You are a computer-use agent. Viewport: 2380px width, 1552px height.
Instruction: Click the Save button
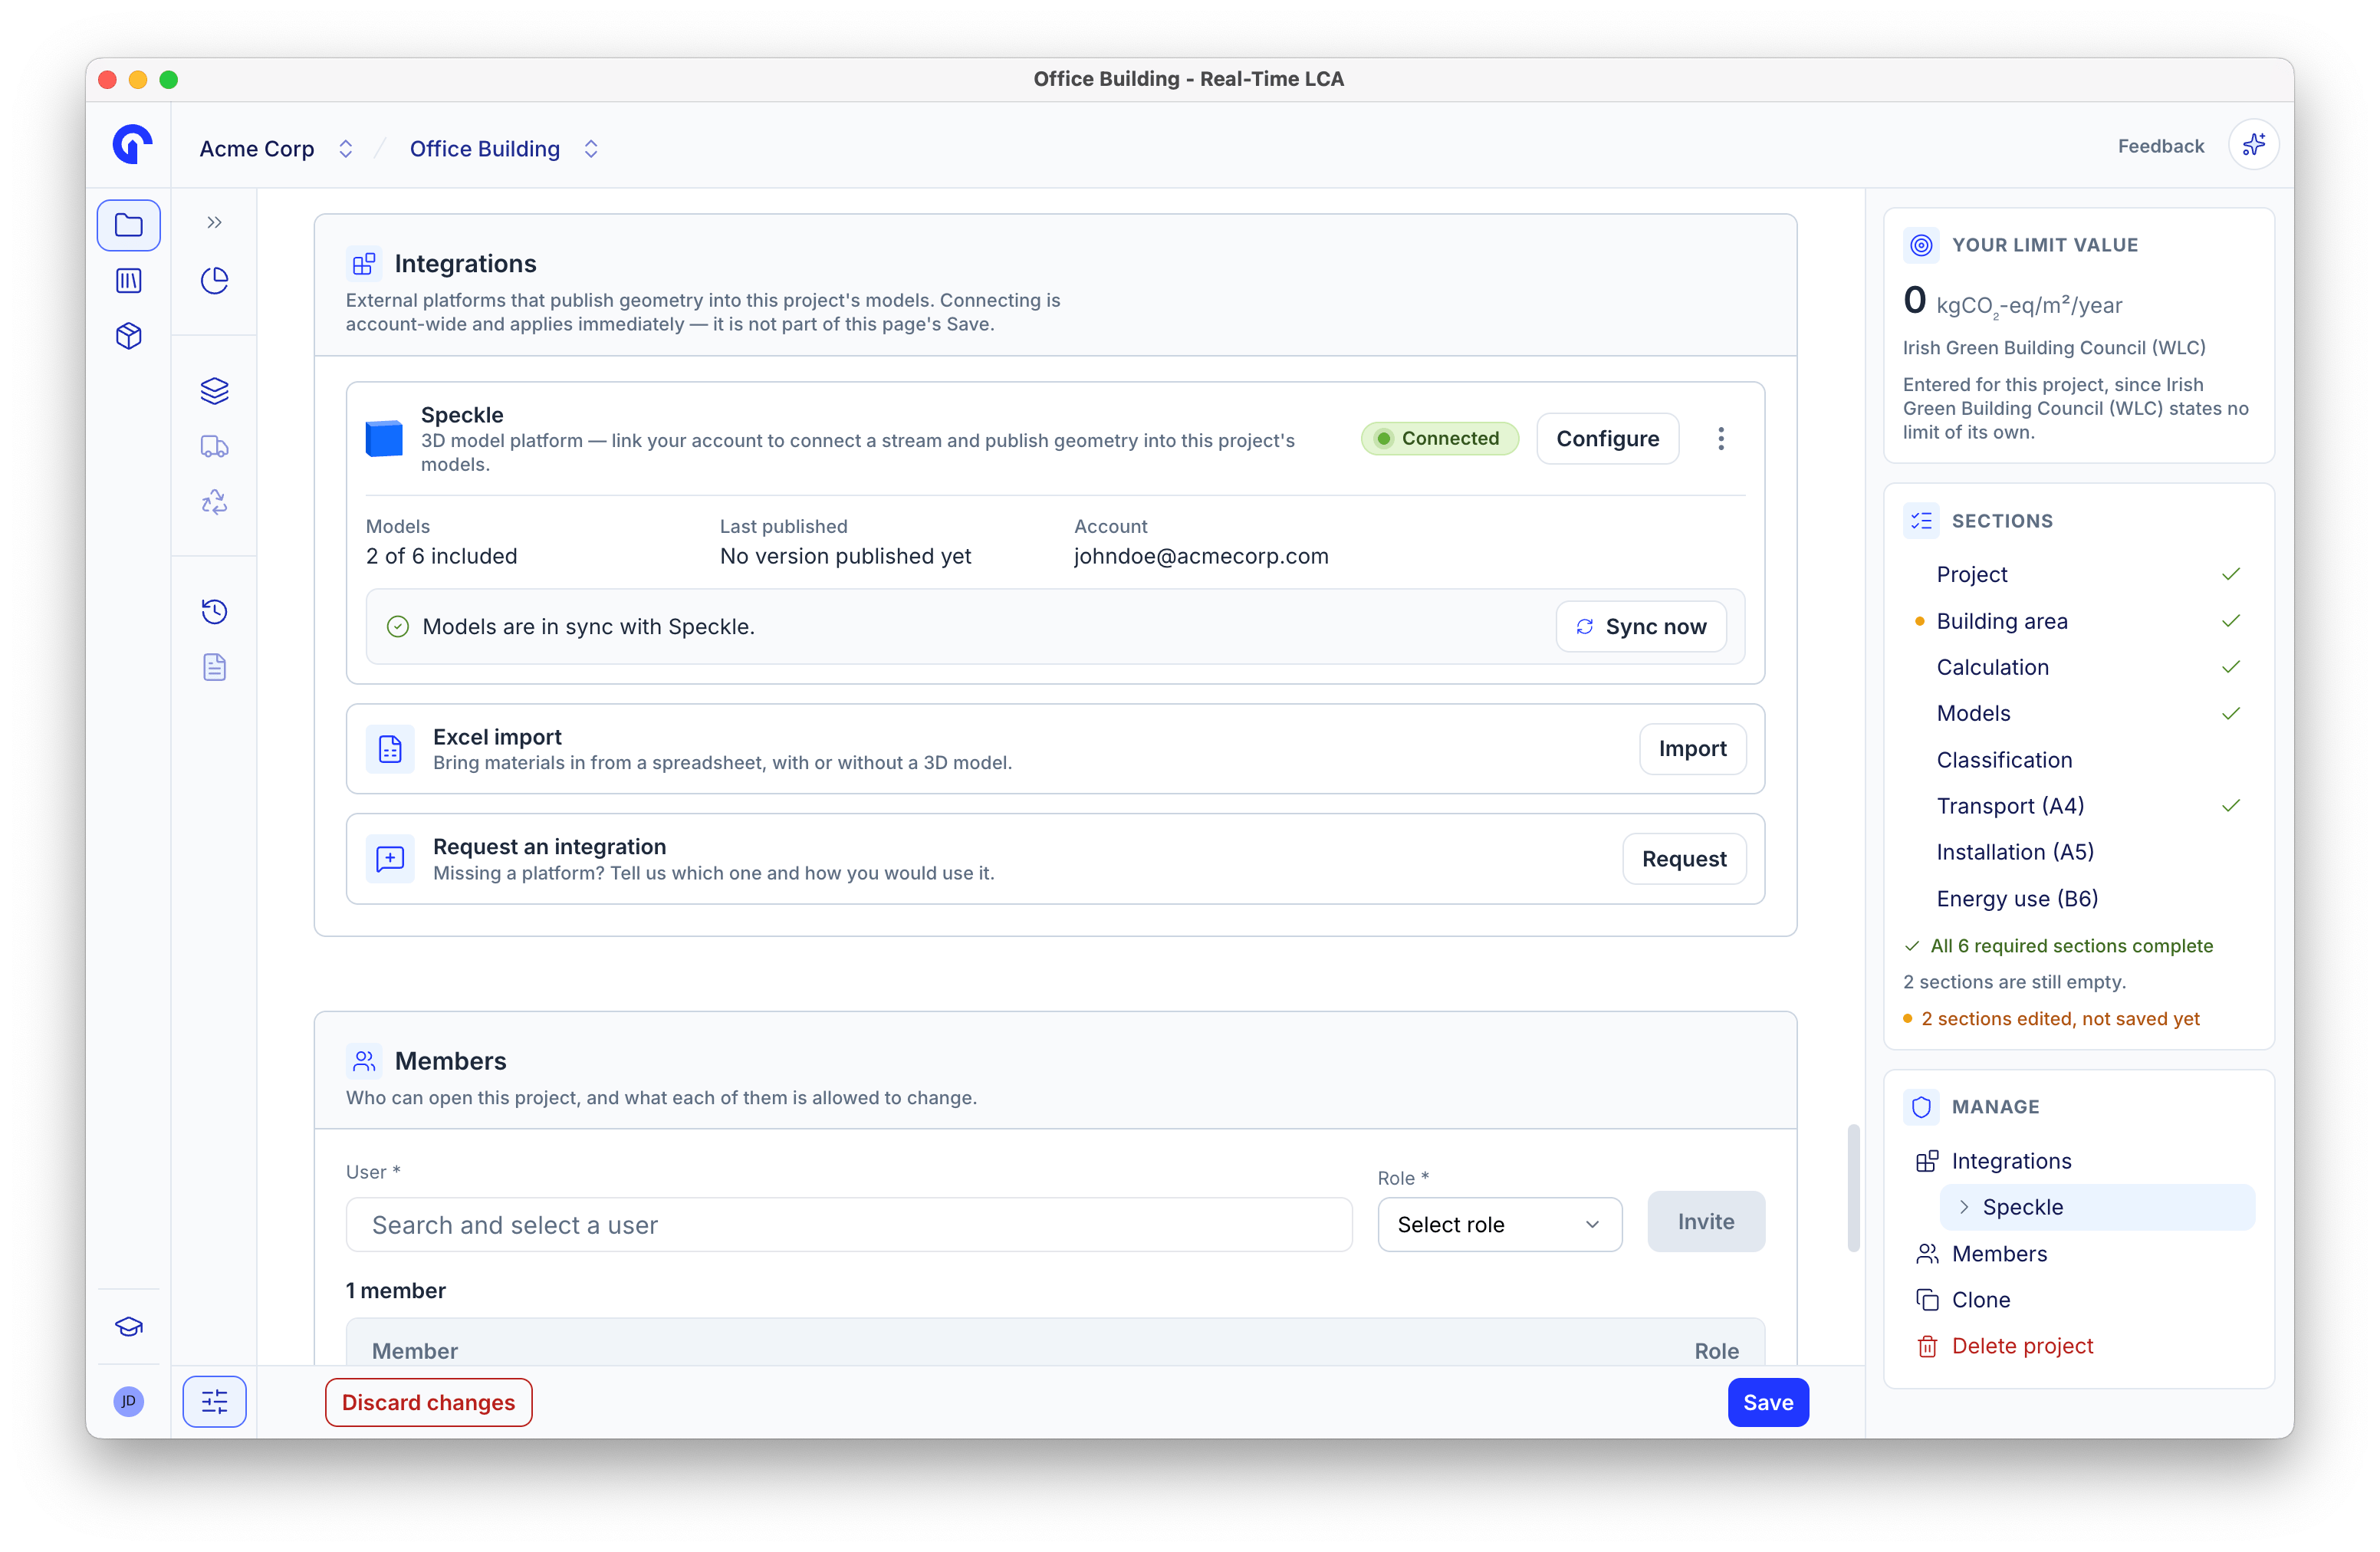(x=1768, y=1402)
